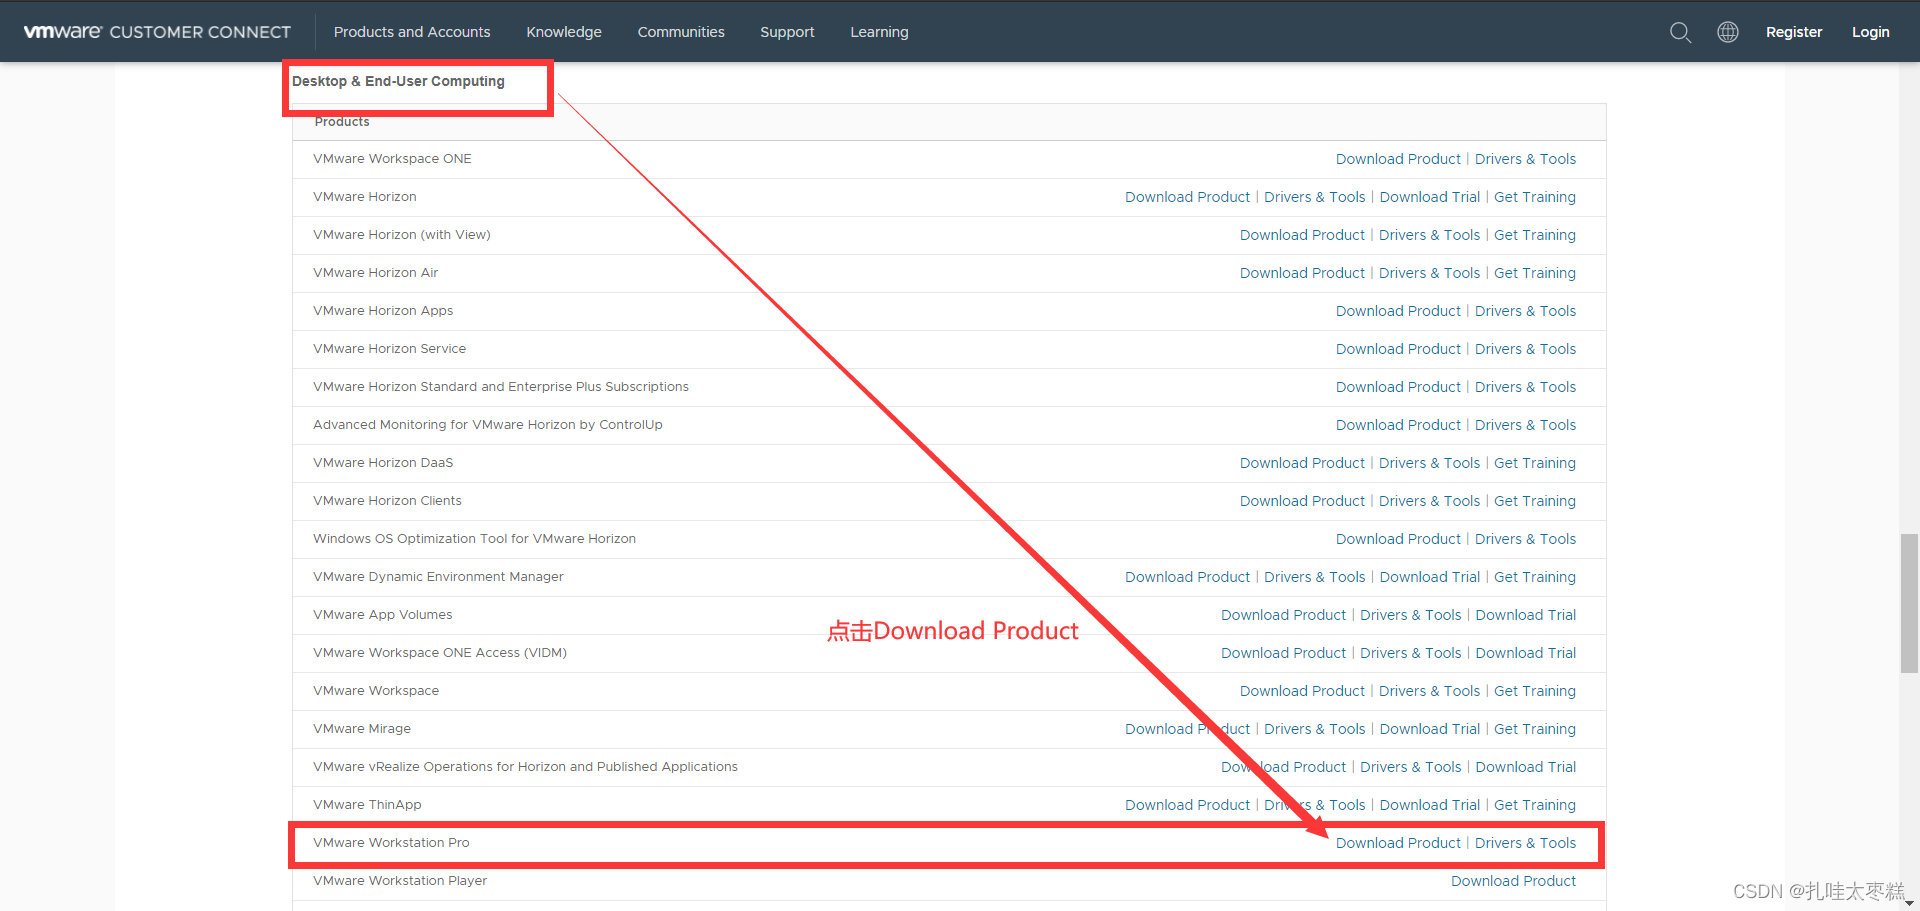The width and height of the screenshot is (1920, 911).
Task: Download Product for VMware Workspace row
Action: 1302,691
